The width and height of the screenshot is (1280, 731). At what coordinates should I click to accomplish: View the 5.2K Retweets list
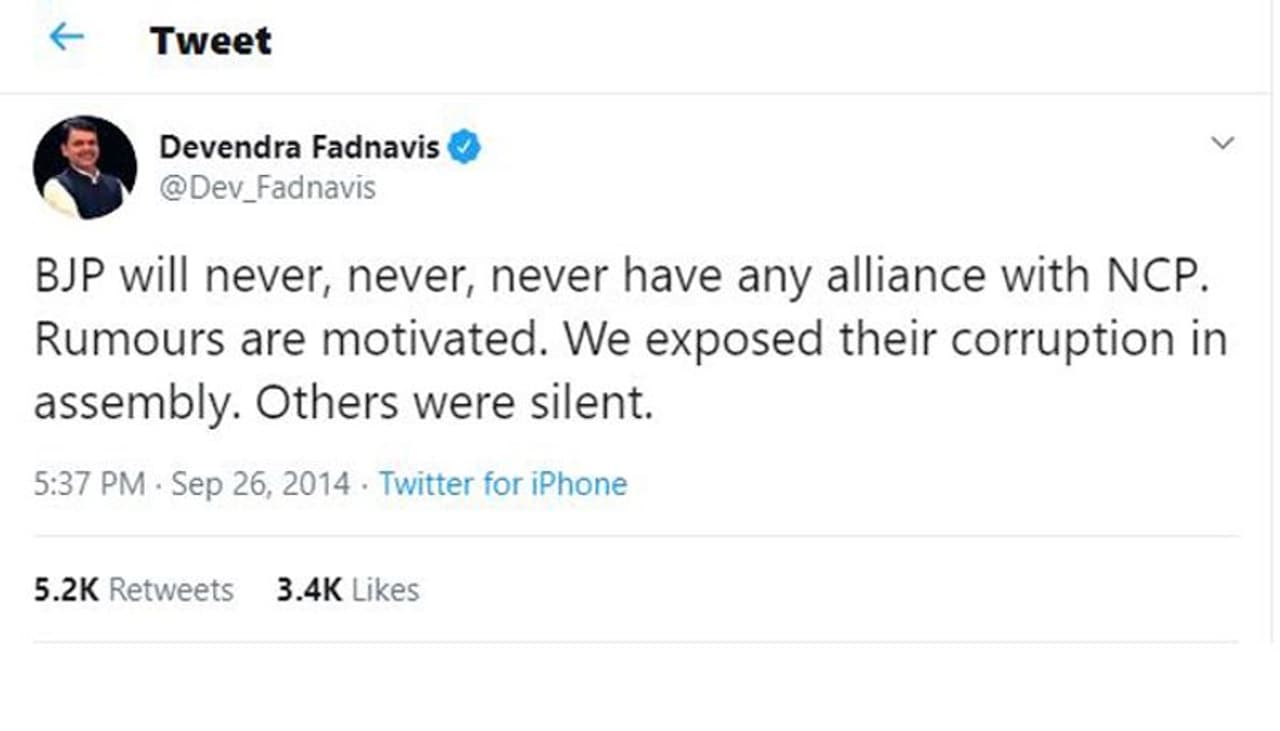[133, 590]
